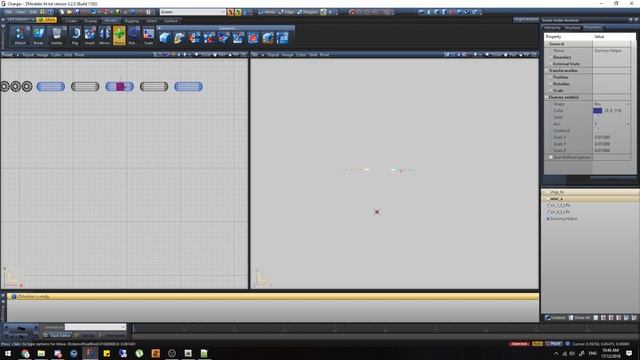
Task: Choose the Flip tool
Action: [x=75, y=36]
